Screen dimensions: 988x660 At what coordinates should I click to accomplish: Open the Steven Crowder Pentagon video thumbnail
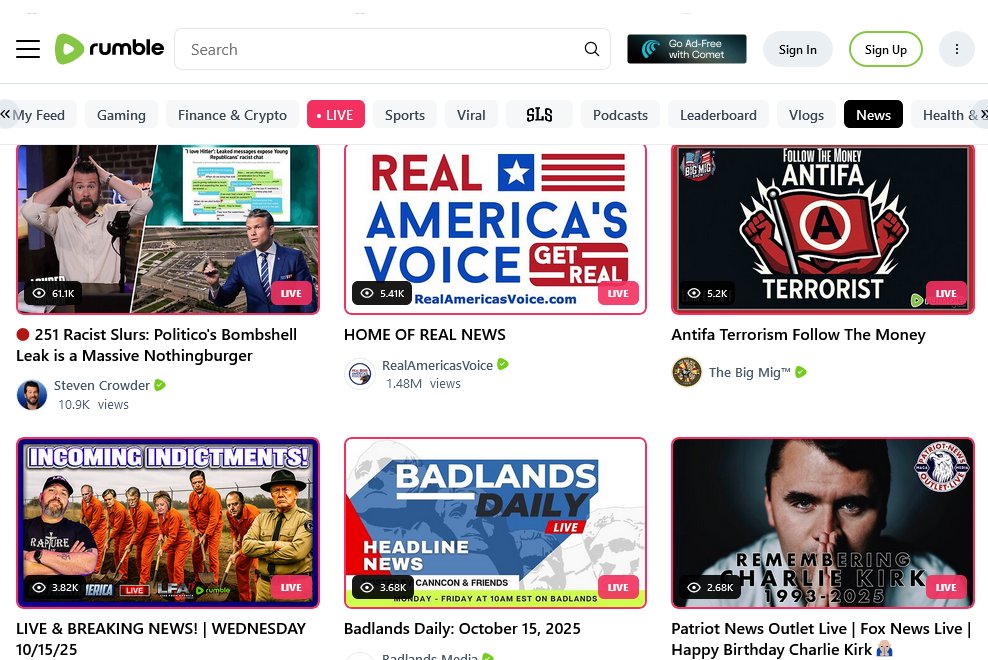pos(168,229)
